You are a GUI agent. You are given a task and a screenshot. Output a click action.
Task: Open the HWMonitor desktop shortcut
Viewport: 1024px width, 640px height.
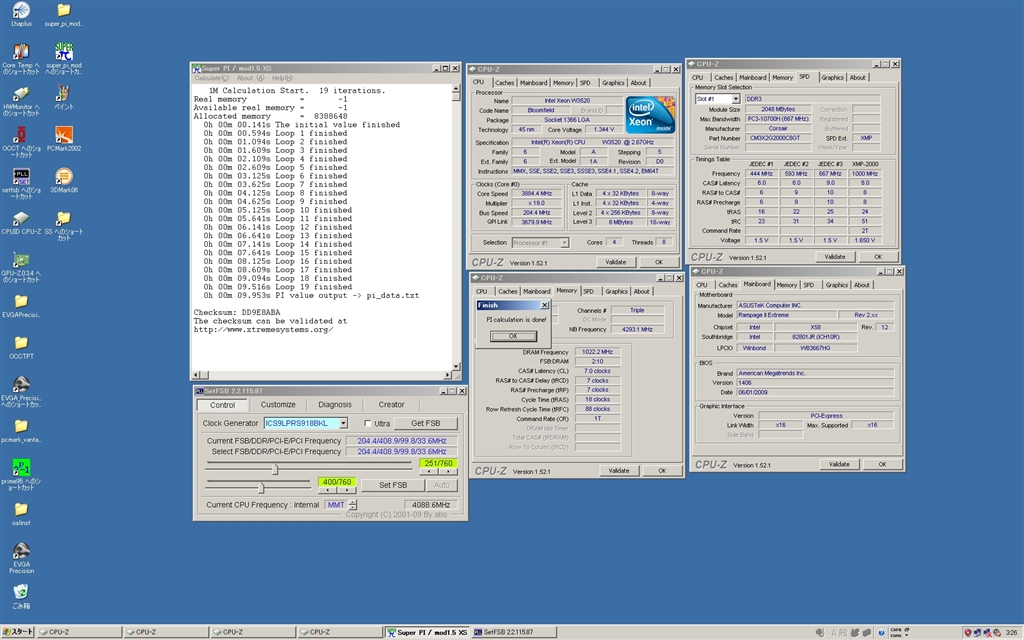pos(21,93)
